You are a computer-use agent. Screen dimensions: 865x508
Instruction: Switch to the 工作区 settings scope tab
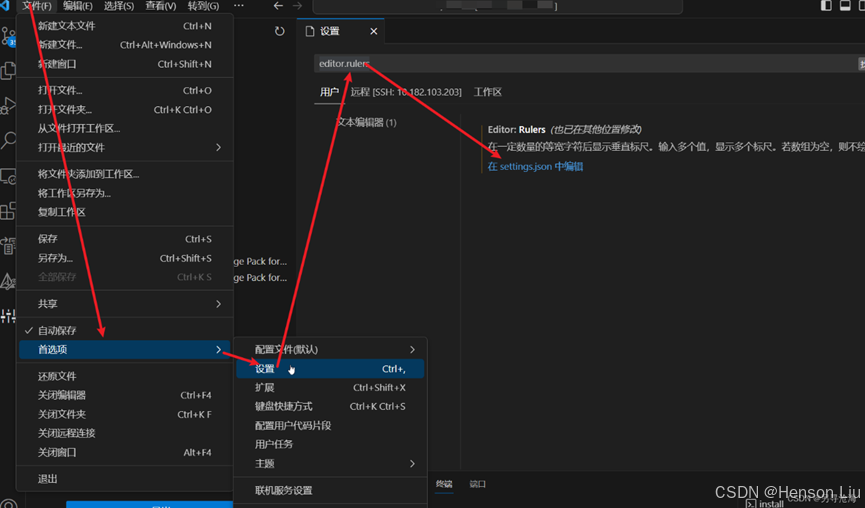click(488, 92)
